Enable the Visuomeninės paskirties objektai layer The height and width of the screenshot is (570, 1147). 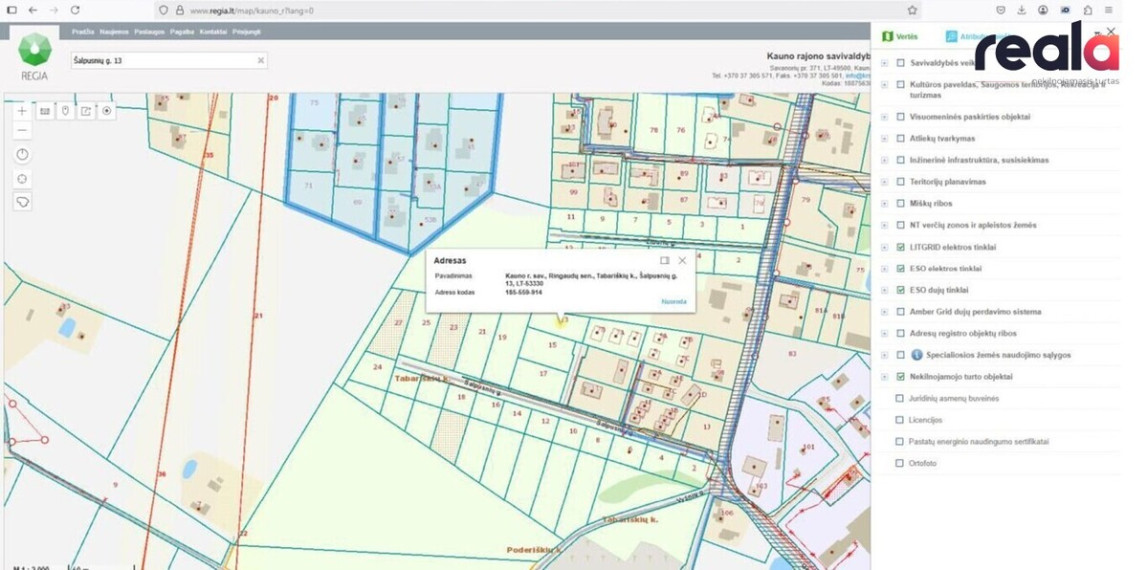tap(900, 117)
